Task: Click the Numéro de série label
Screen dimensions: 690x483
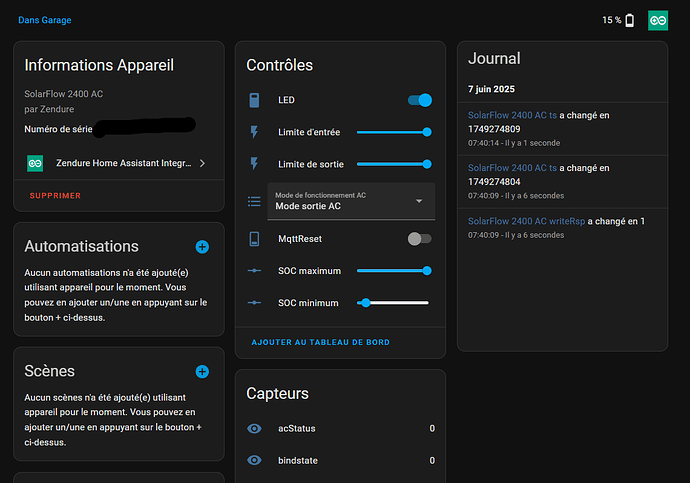Action: (x=58, y=129)
